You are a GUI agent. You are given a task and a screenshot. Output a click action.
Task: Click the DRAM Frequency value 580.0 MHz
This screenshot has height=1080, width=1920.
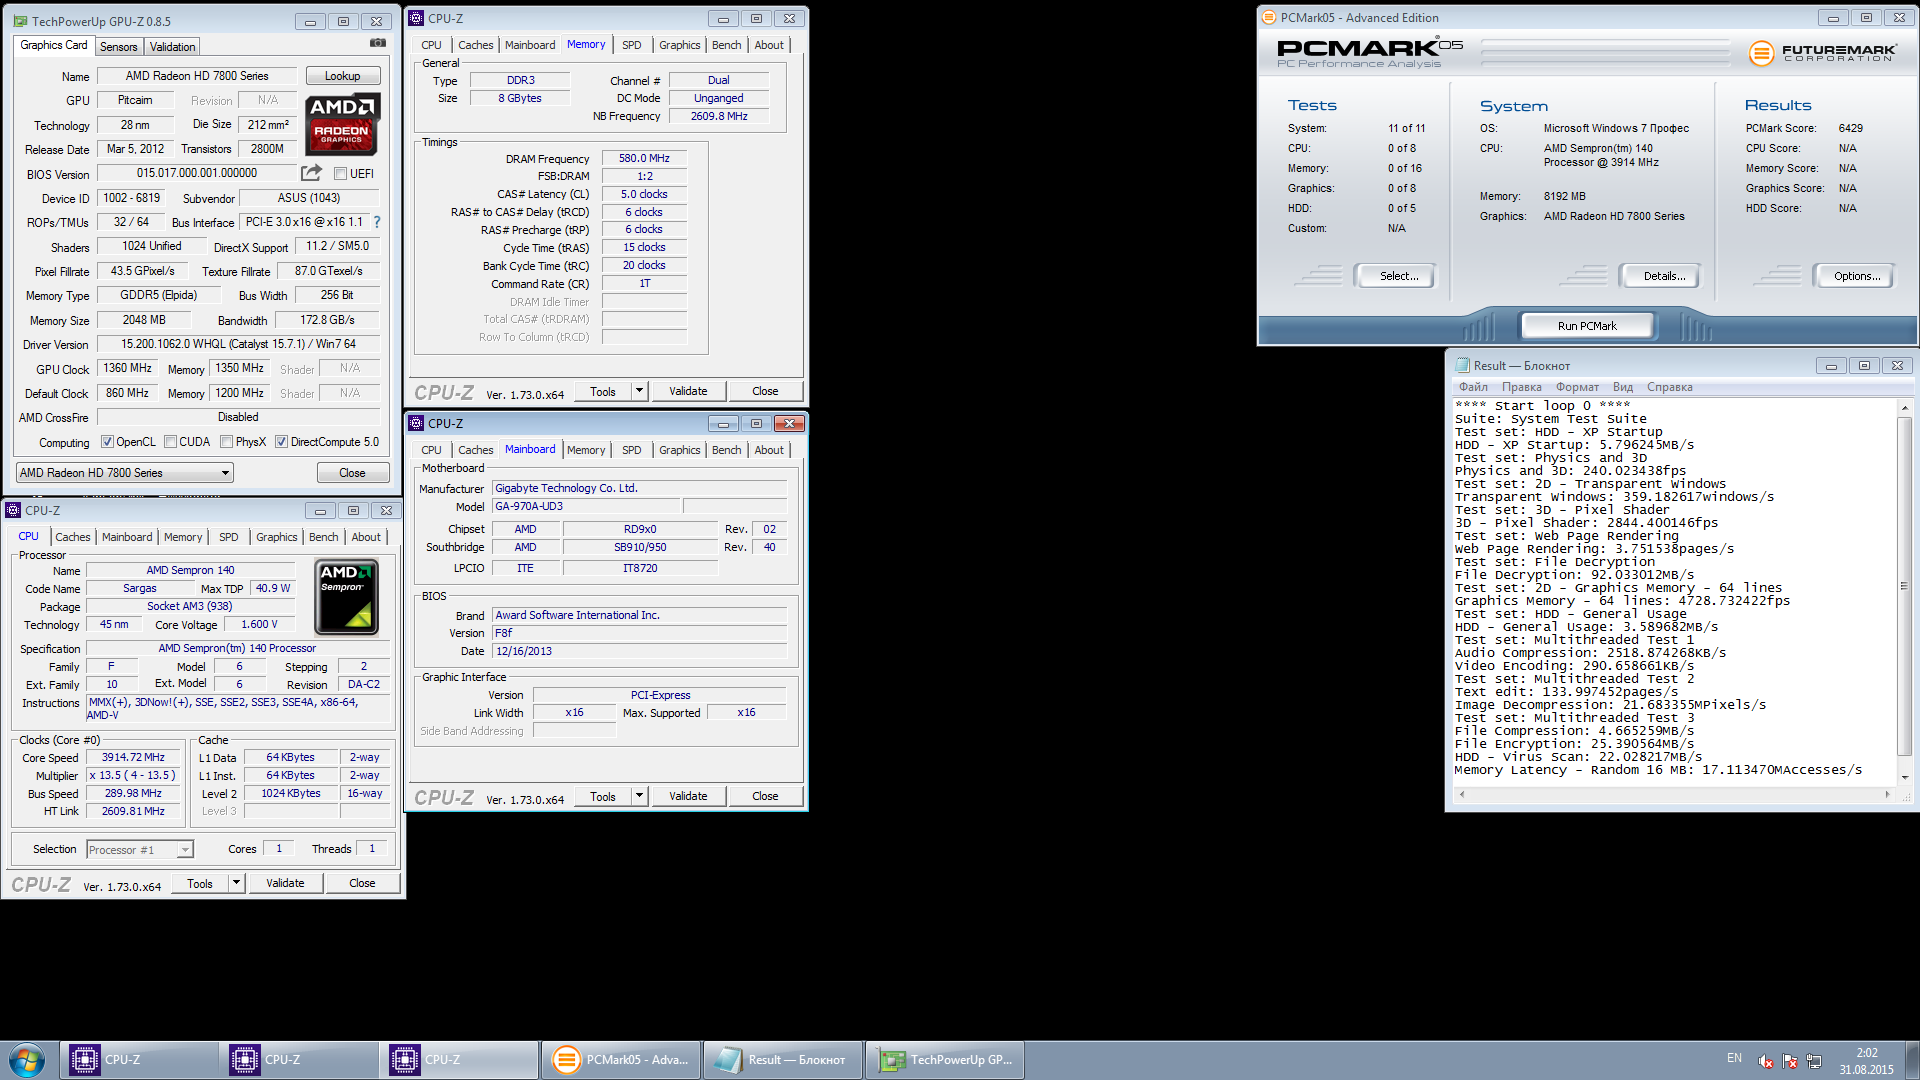[644, 158]
